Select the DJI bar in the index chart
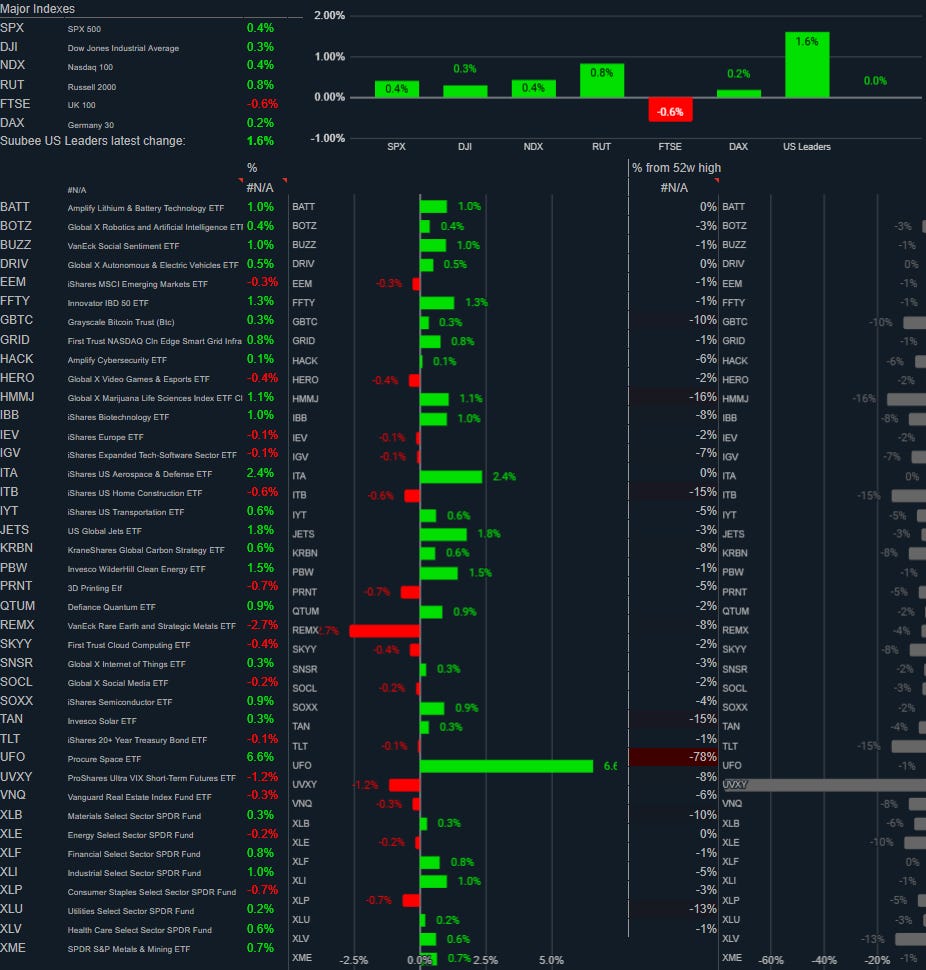 tap(465, 92)
